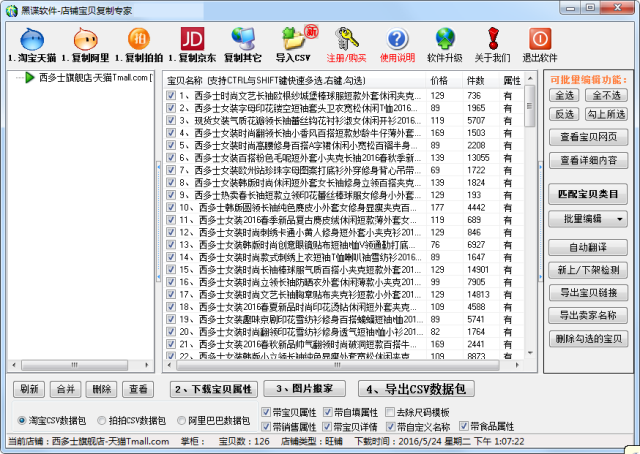Sort by the 价格 column header

pyautogui.click(x=444, y=81)
